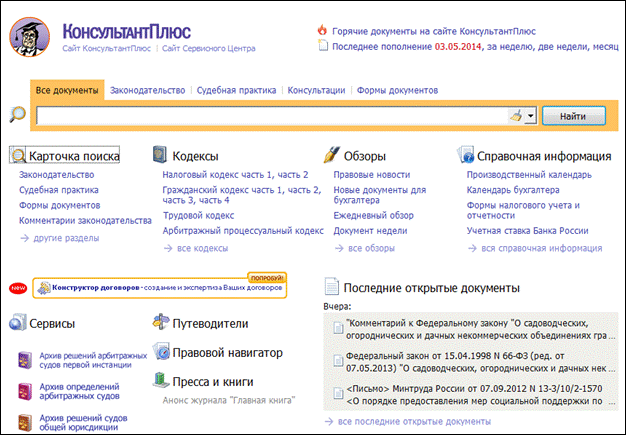Click the Сервисы globe icon

coord(18,322)
